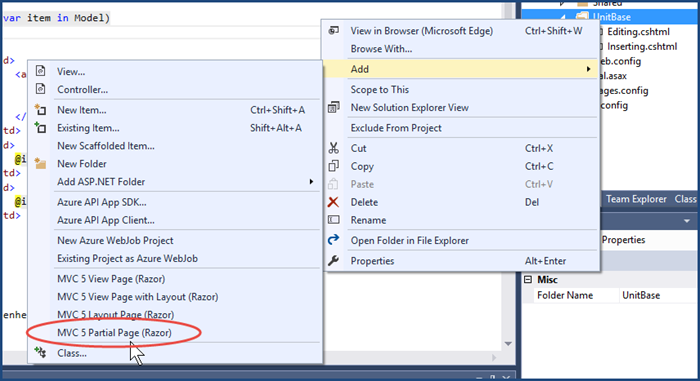Open Inserting.cshtml in Solution Explorer
The image size is (700, 381).
(x=642, y=46)
